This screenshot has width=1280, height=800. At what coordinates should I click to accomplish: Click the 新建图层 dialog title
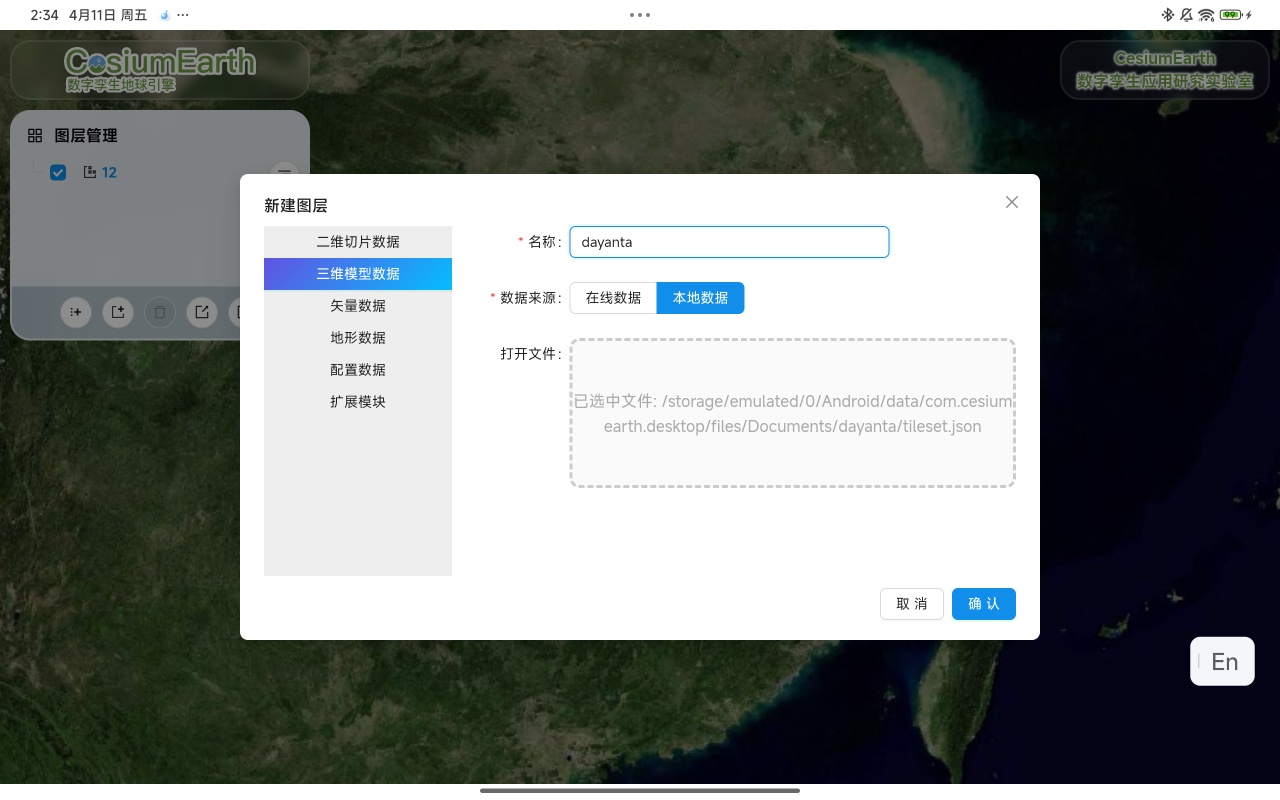pyautogui.click(x=296, y=206)
